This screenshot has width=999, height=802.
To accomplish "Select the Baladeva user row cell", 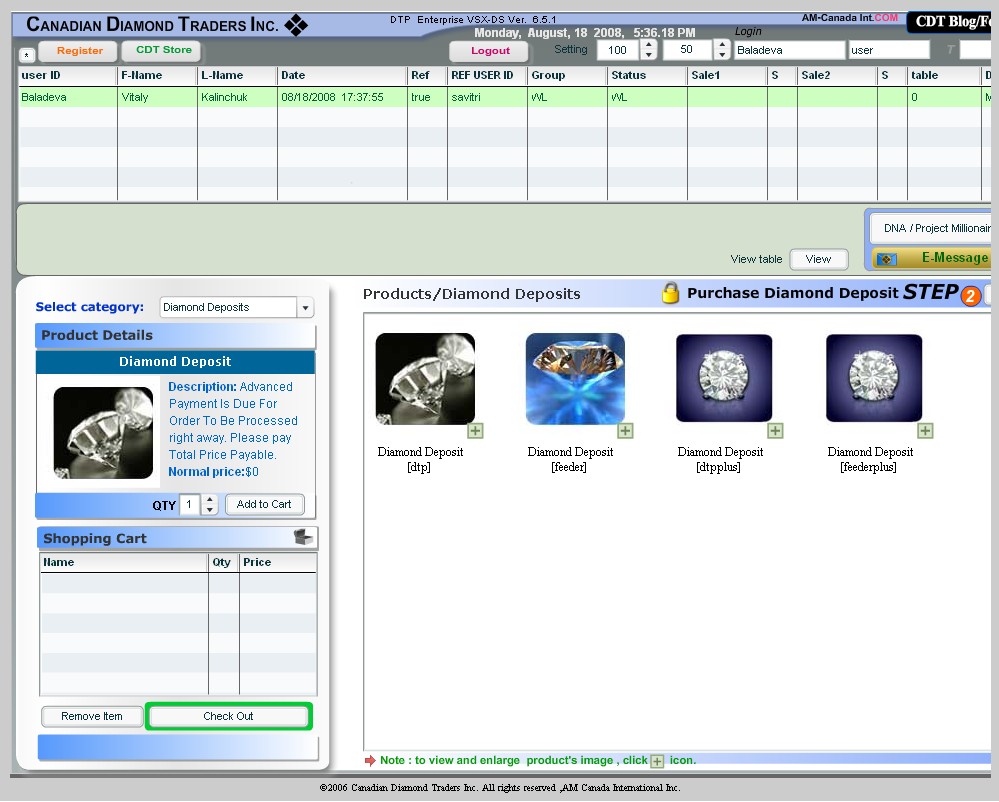I will coord(68,97).
